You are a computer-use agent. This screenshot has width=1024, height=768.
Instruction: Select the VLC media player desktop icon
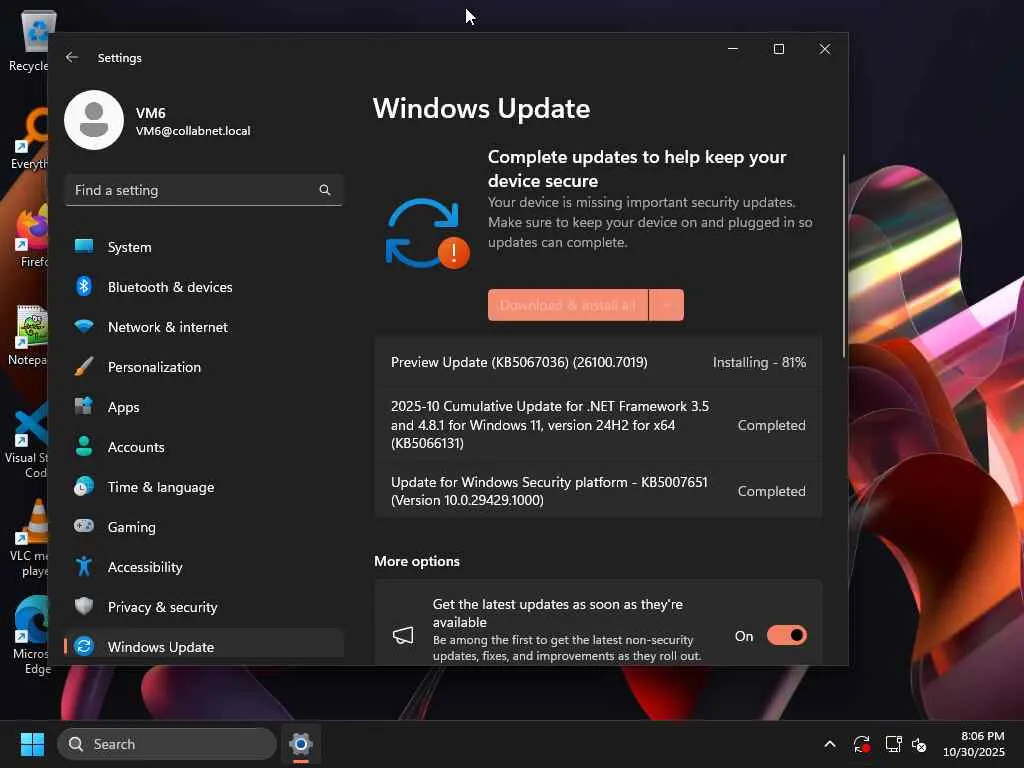pos(29,538)
